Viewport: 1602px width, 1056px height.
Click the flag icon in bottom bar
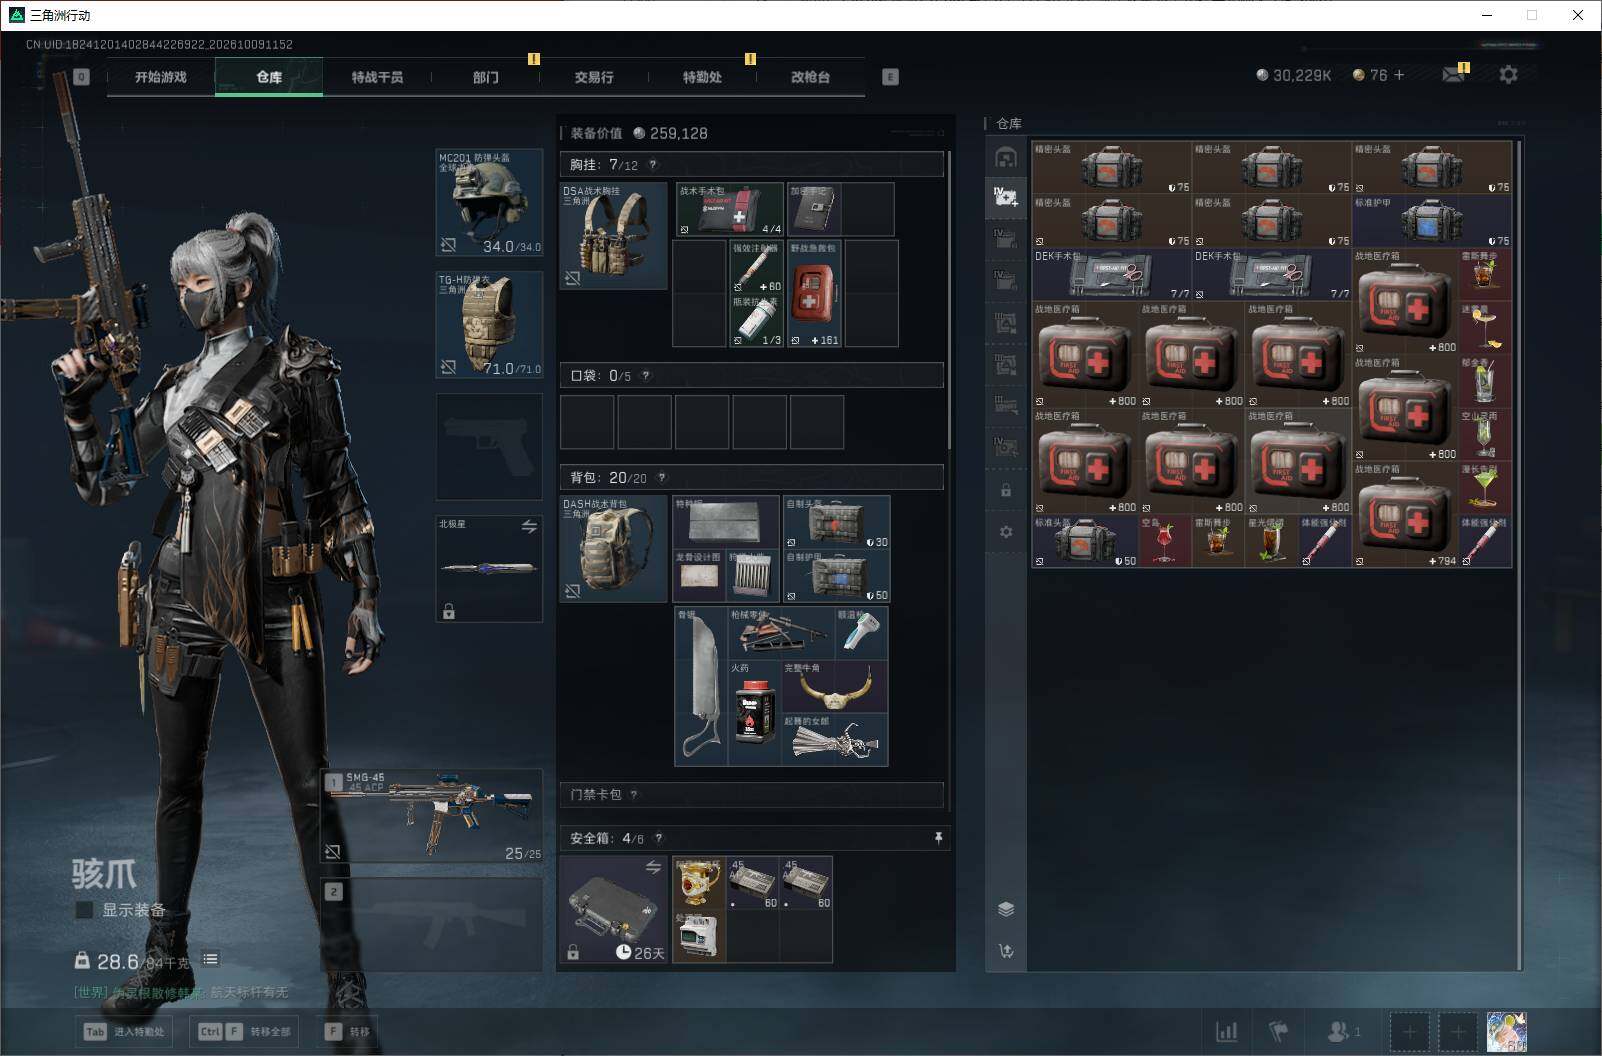pyautogui.click(x=1279, y=1031)
